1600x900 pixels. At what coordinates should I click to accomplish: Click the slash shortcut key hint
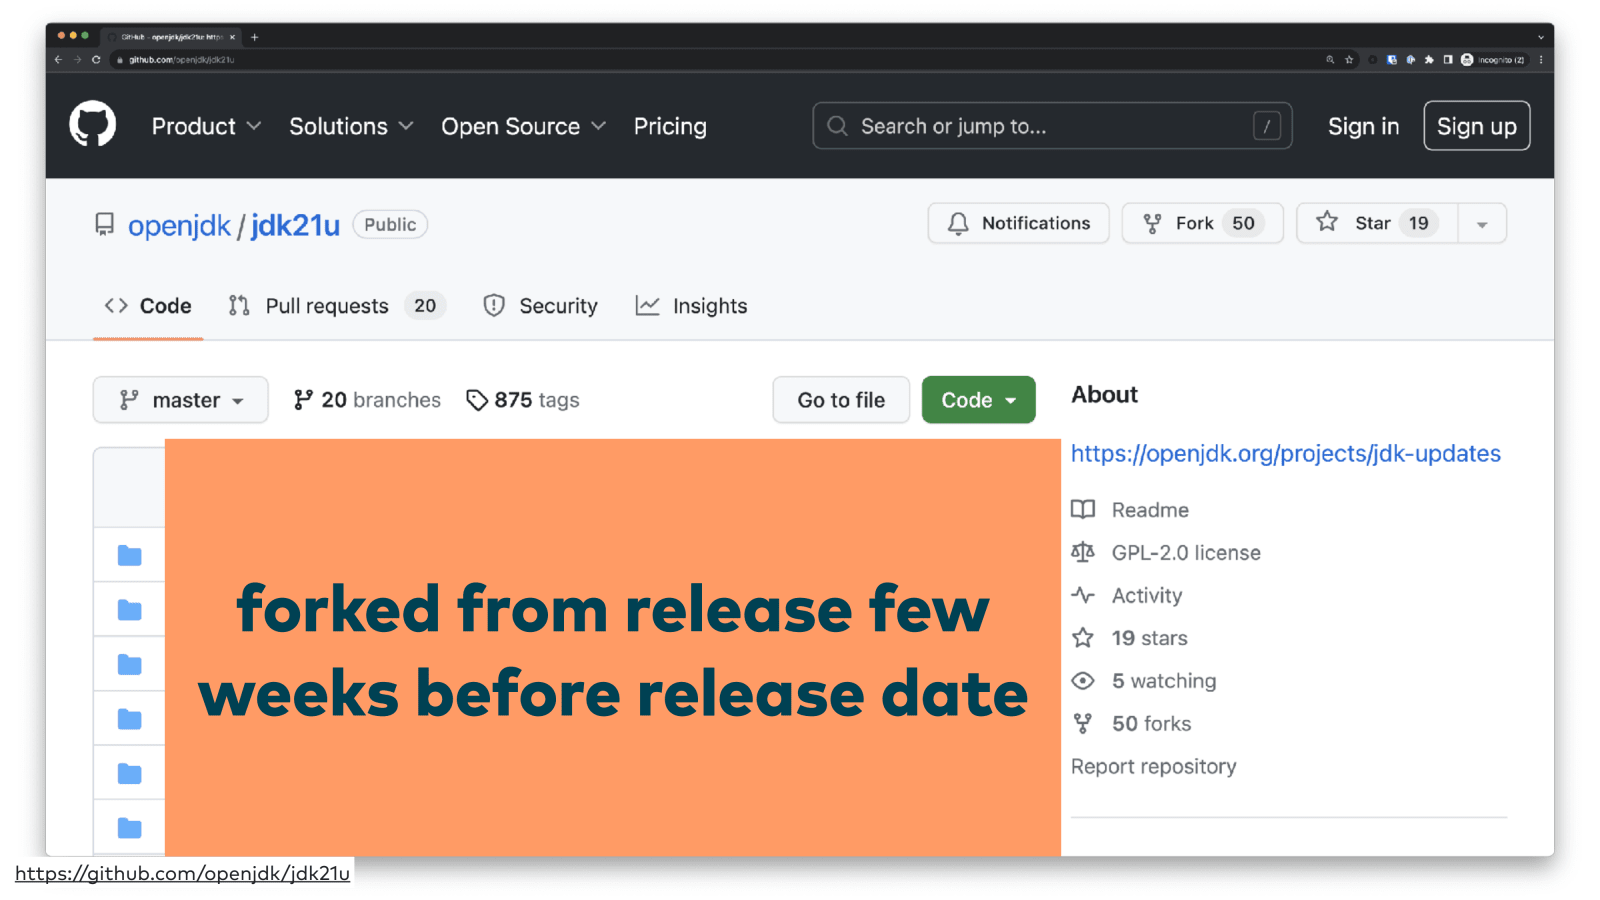[x=1266, y=126]
